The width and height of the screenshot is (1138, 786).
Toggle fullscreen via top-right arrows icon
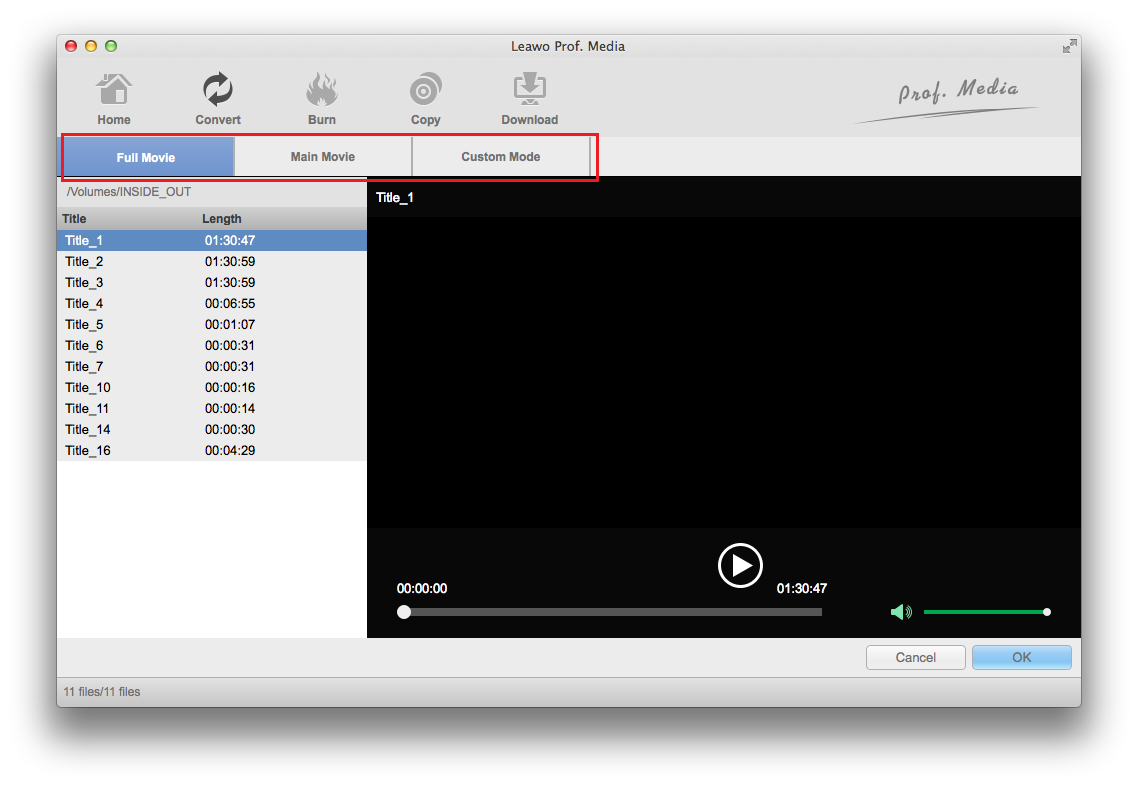tap(1069, 46)
